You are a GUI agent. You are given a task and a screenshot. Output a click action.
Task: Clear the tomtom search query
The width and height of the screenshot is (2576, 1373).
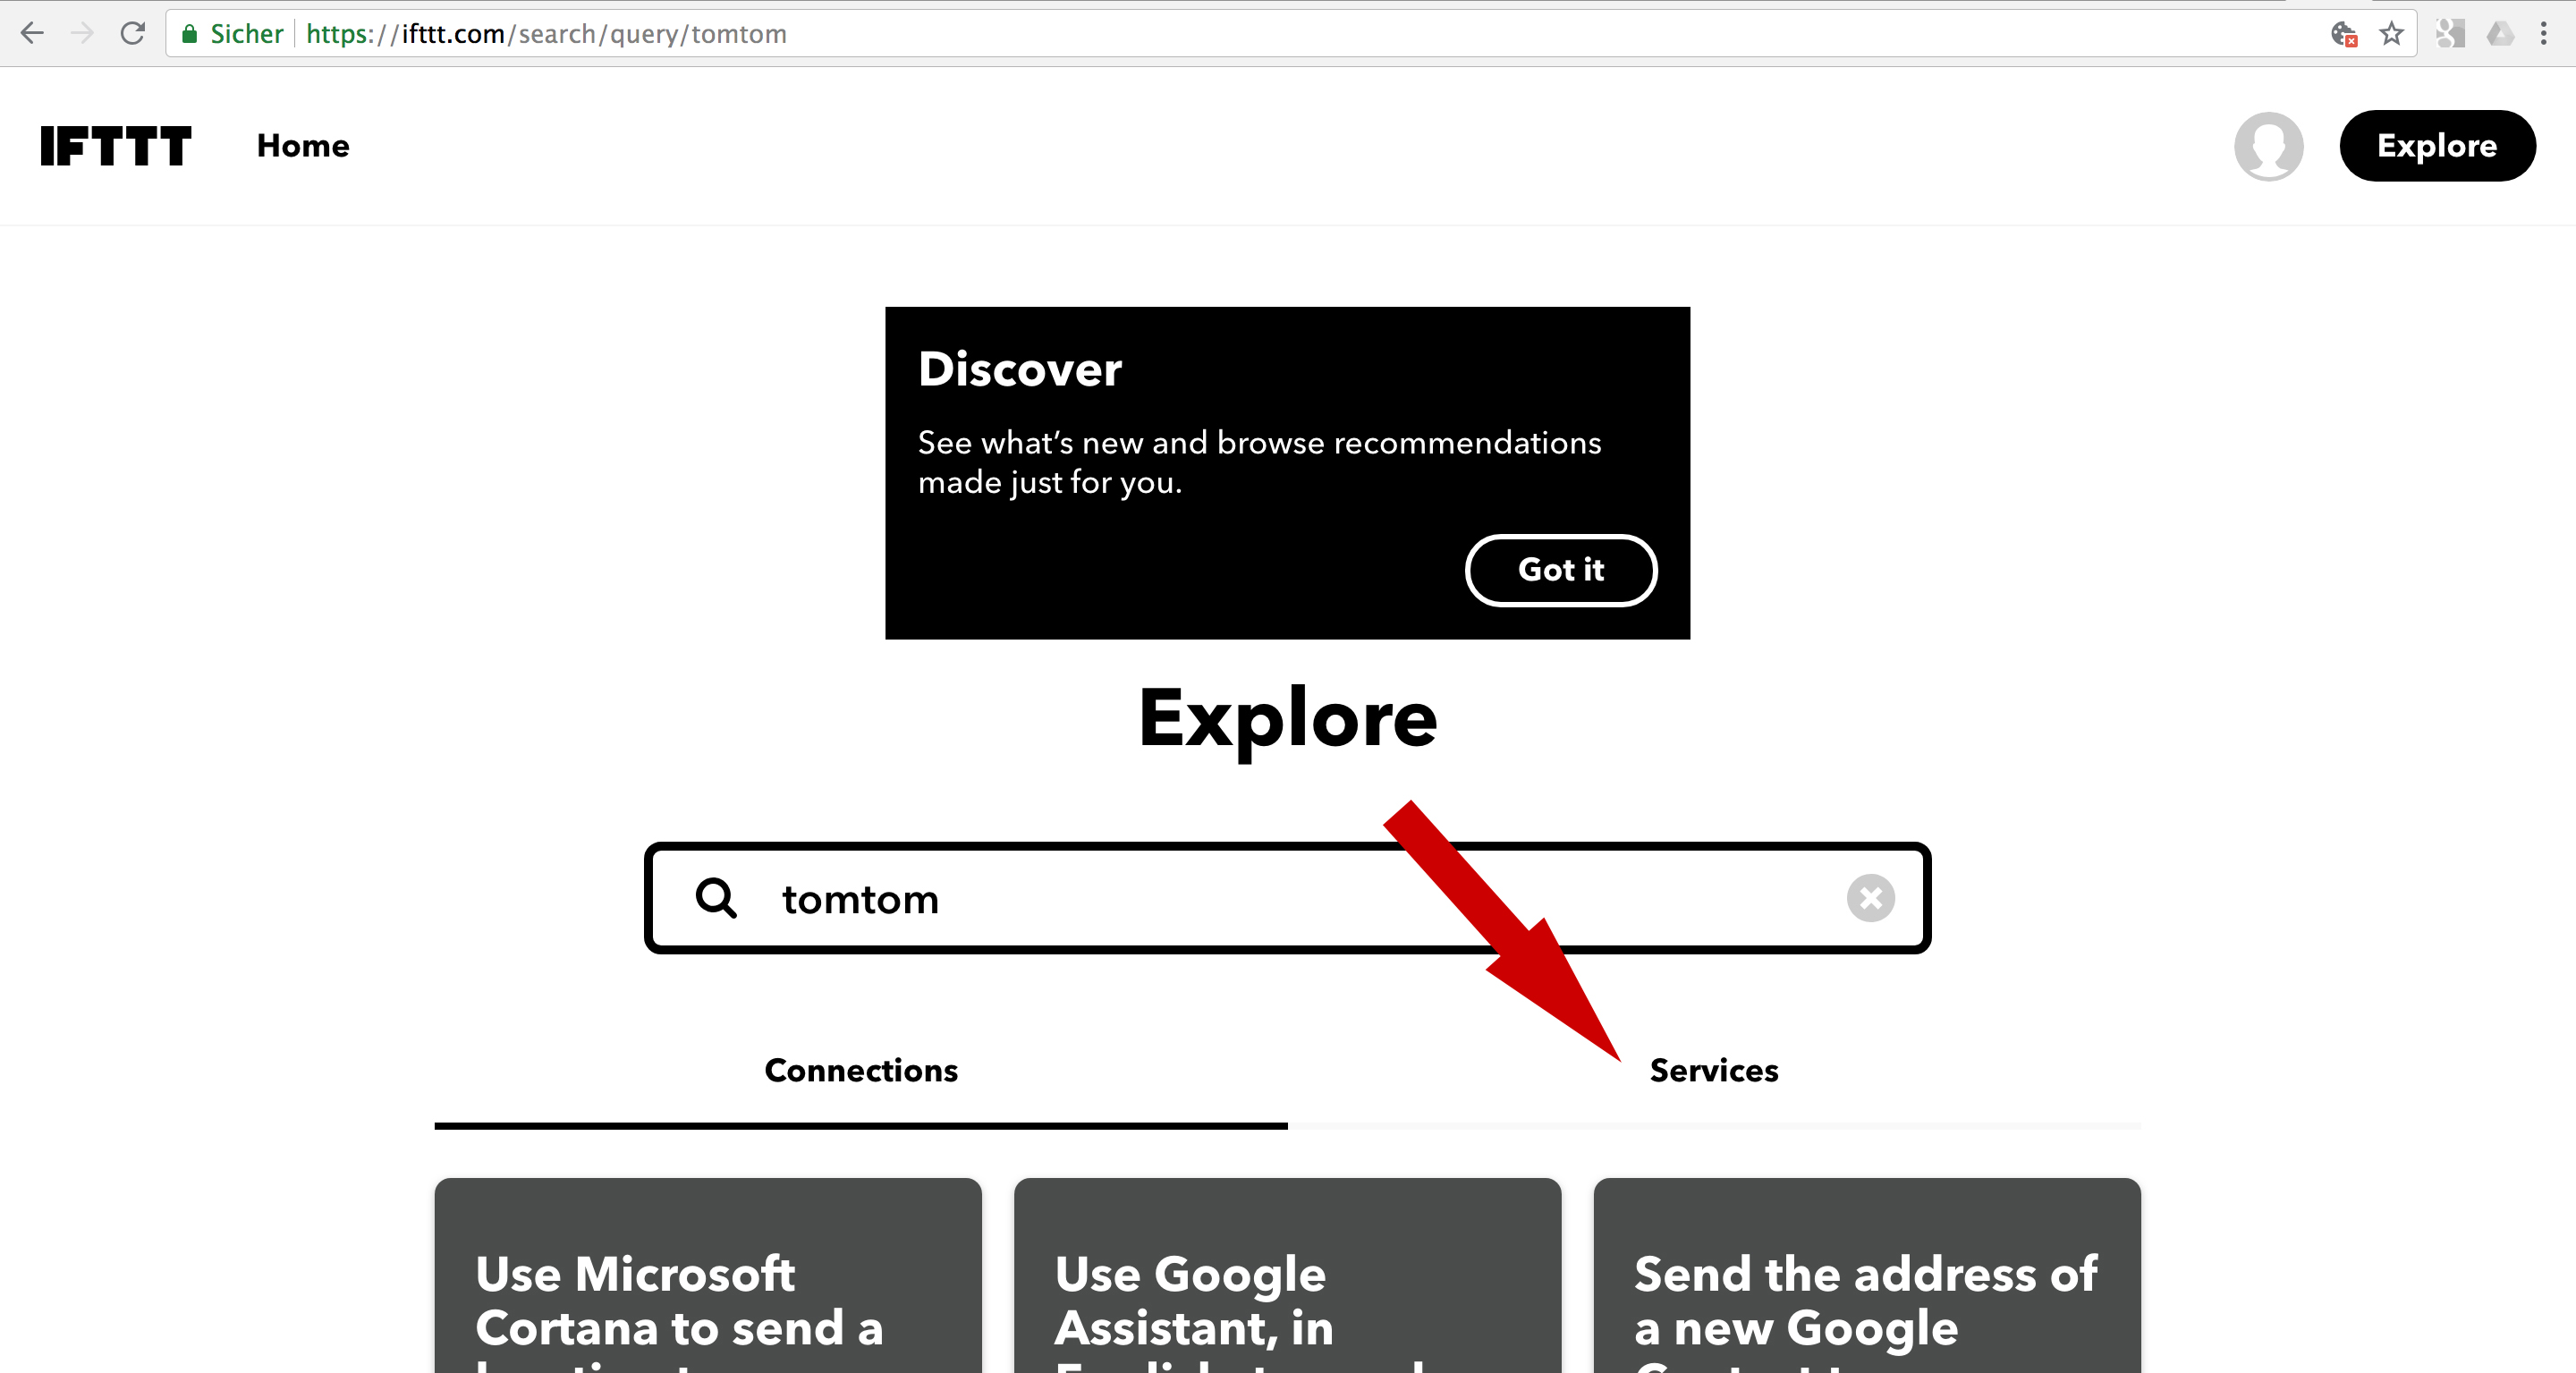[x=1870, y=898]
